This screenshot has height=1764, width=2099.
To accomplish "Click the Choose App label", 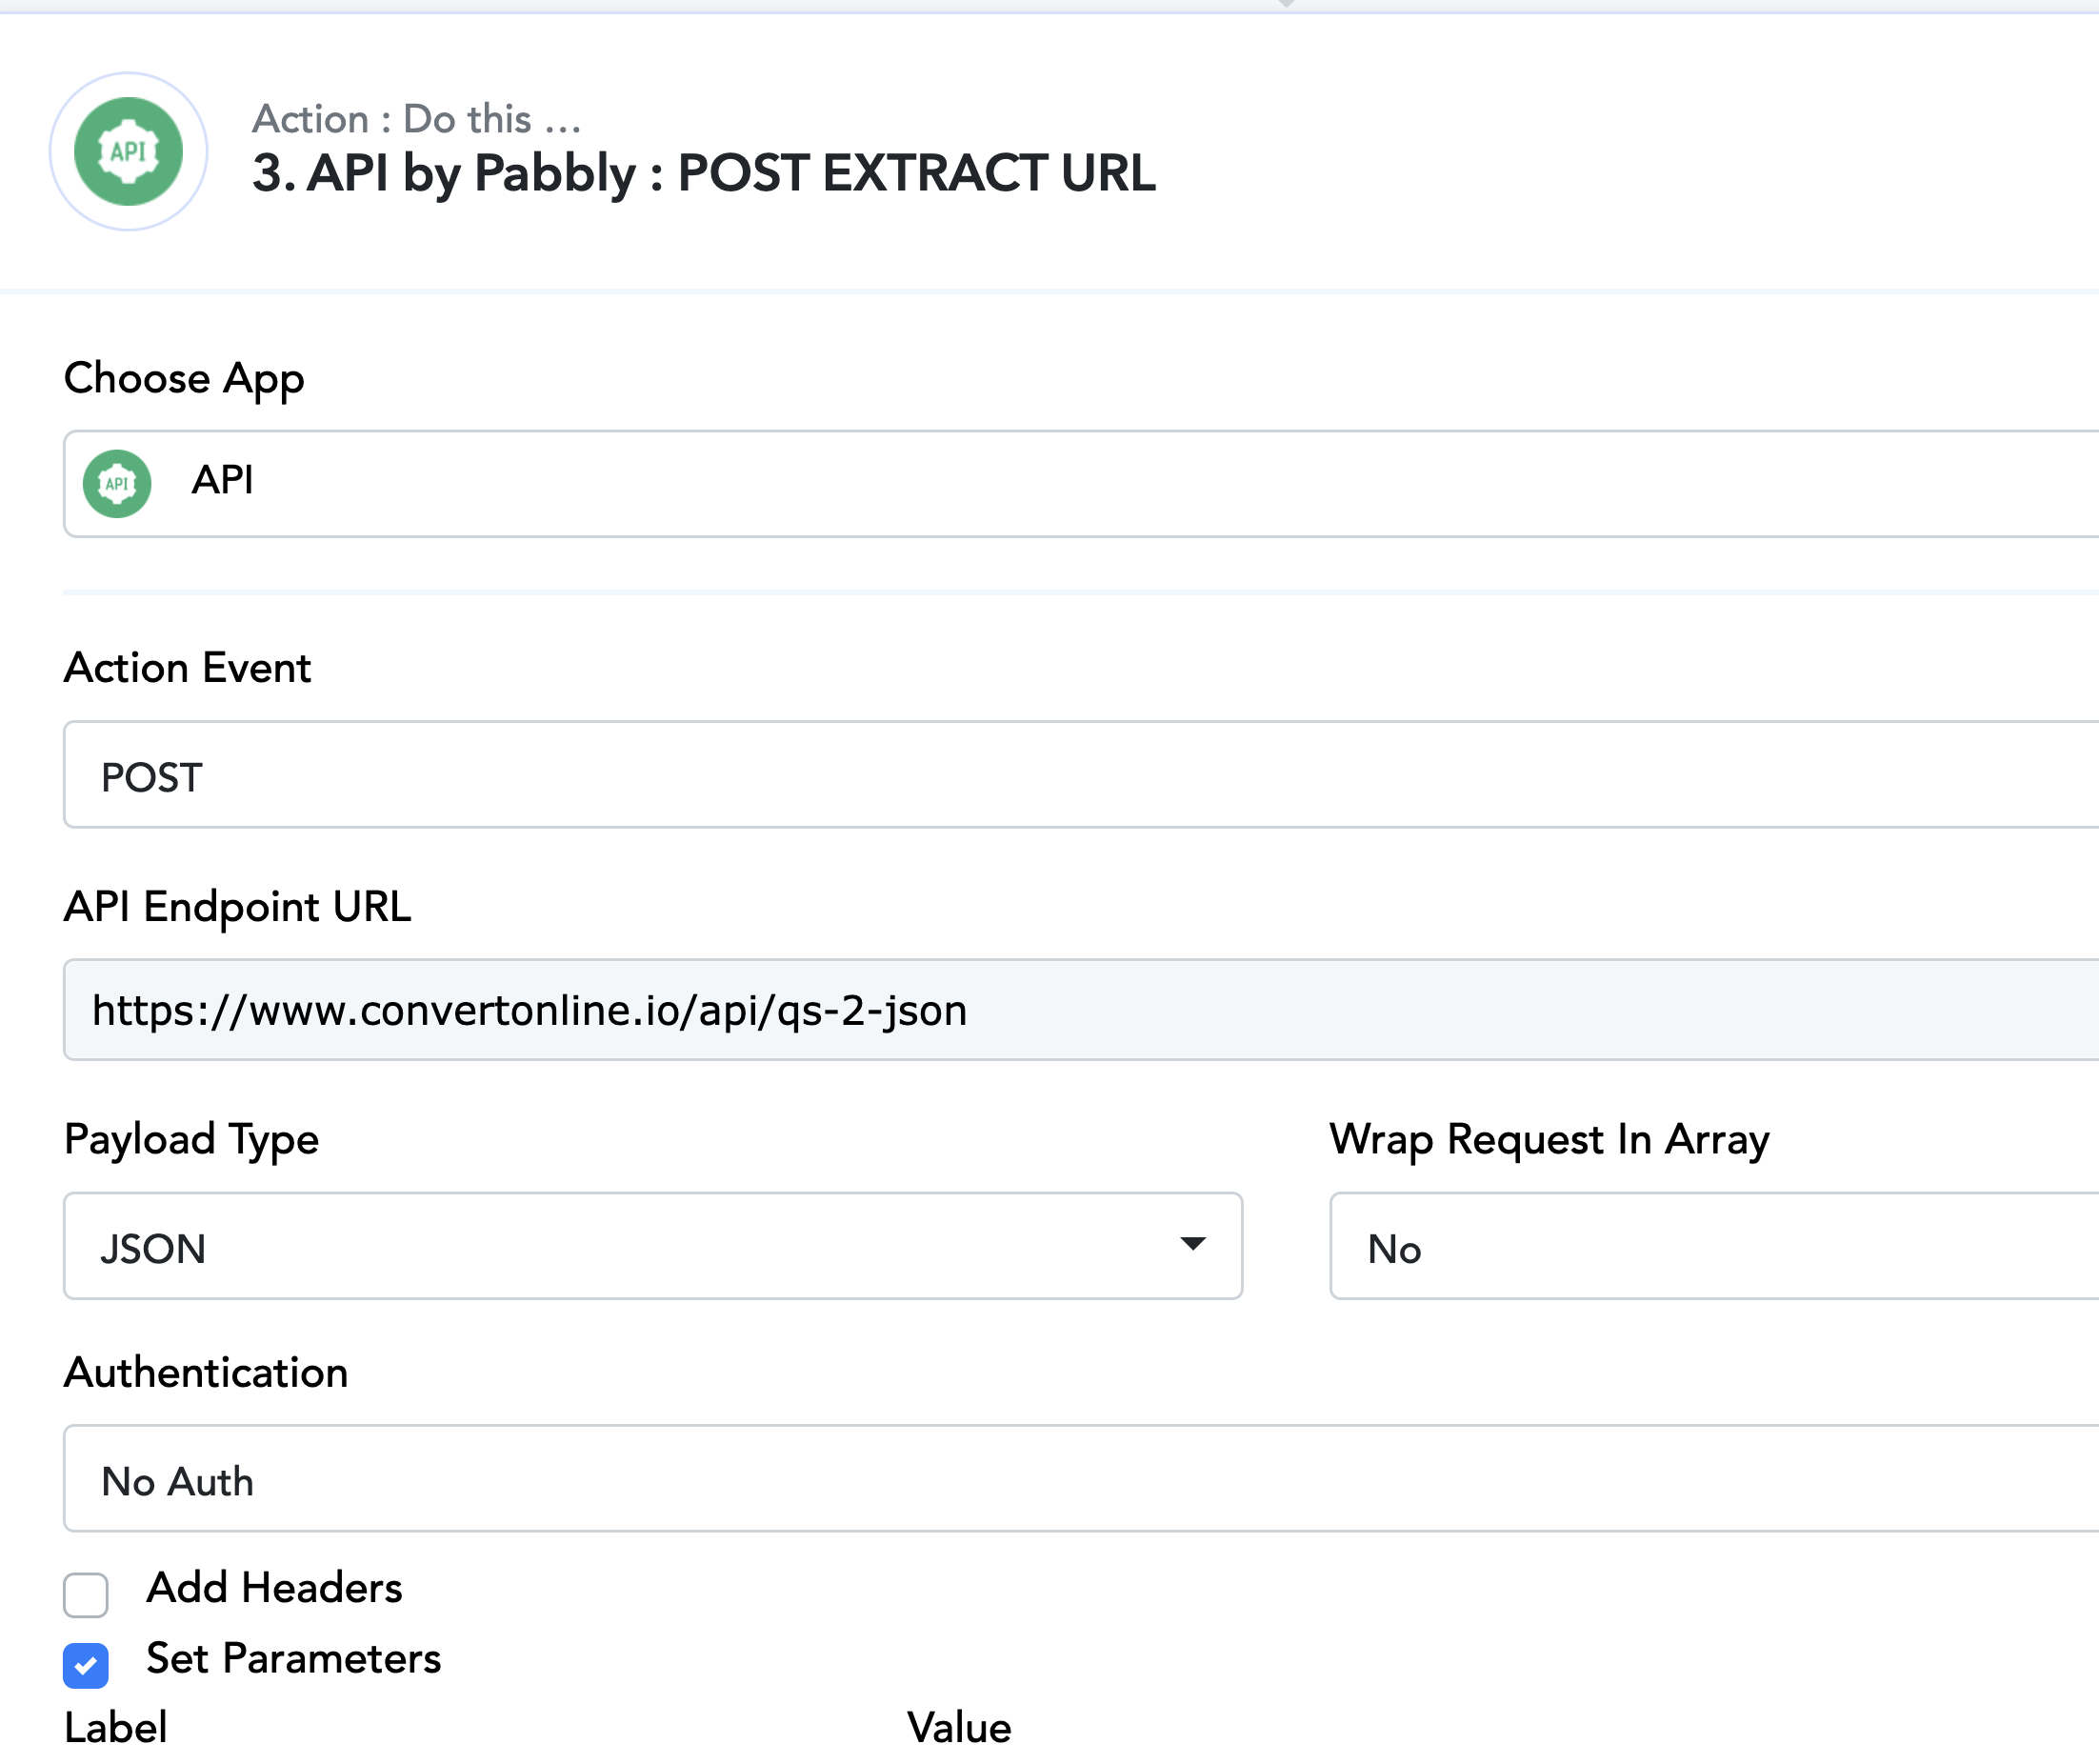I will click(x=184, y=379).
